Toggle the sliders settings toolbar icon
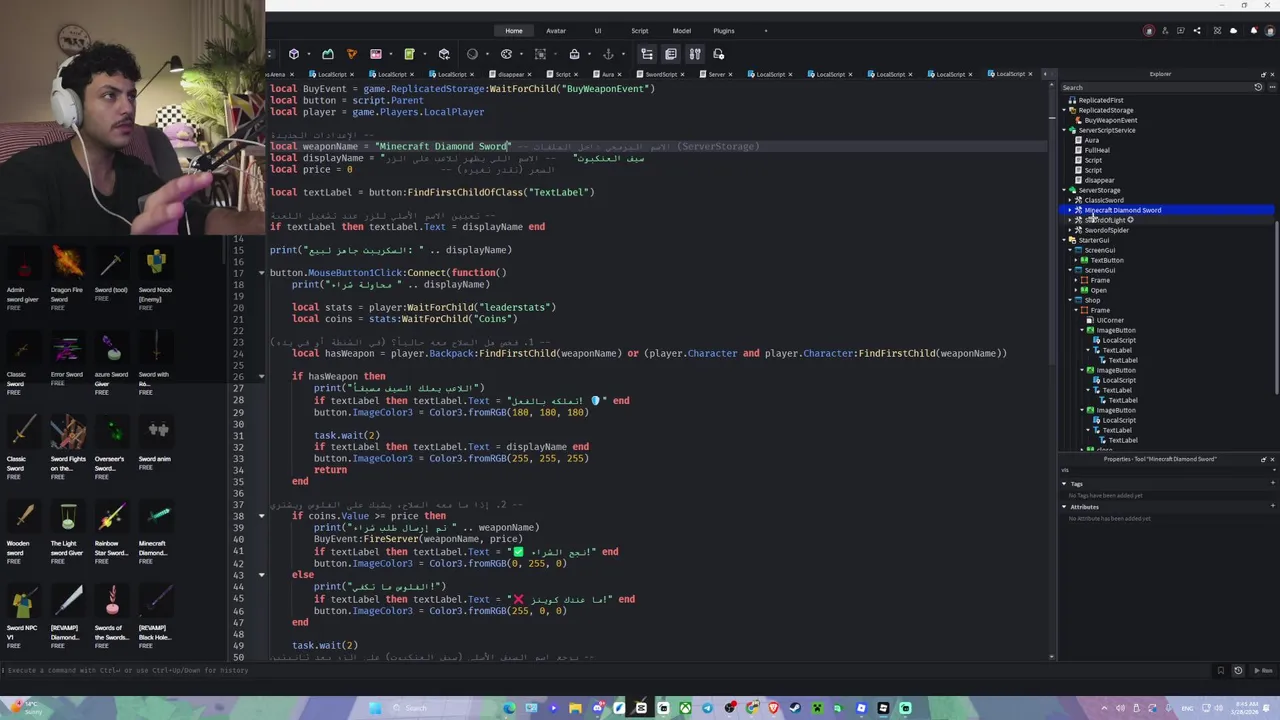 coord(695,54)
